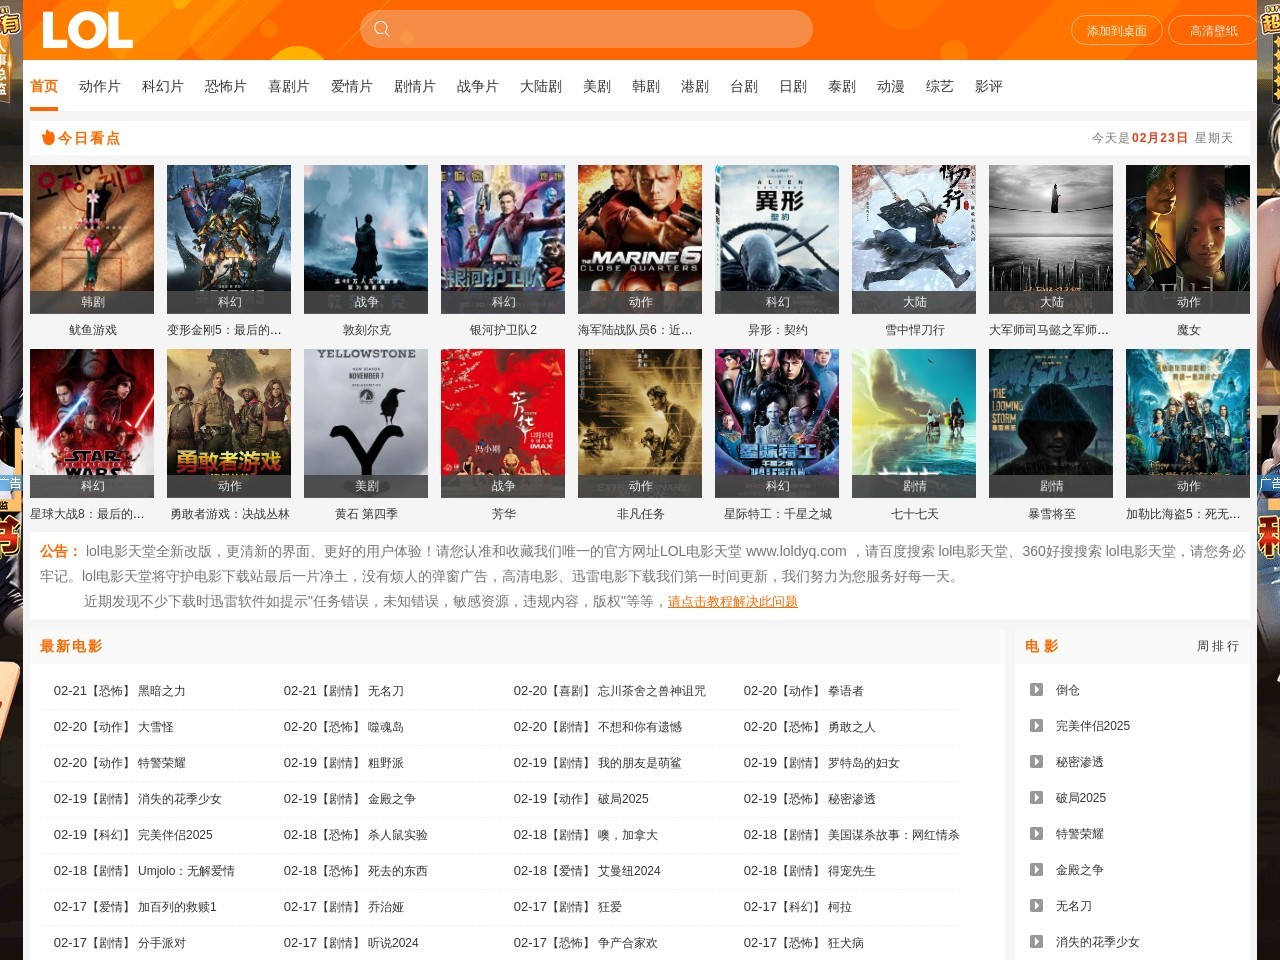
Task: Click the arrow icon beside 破局2025 in ranking
Action: 1036,797
